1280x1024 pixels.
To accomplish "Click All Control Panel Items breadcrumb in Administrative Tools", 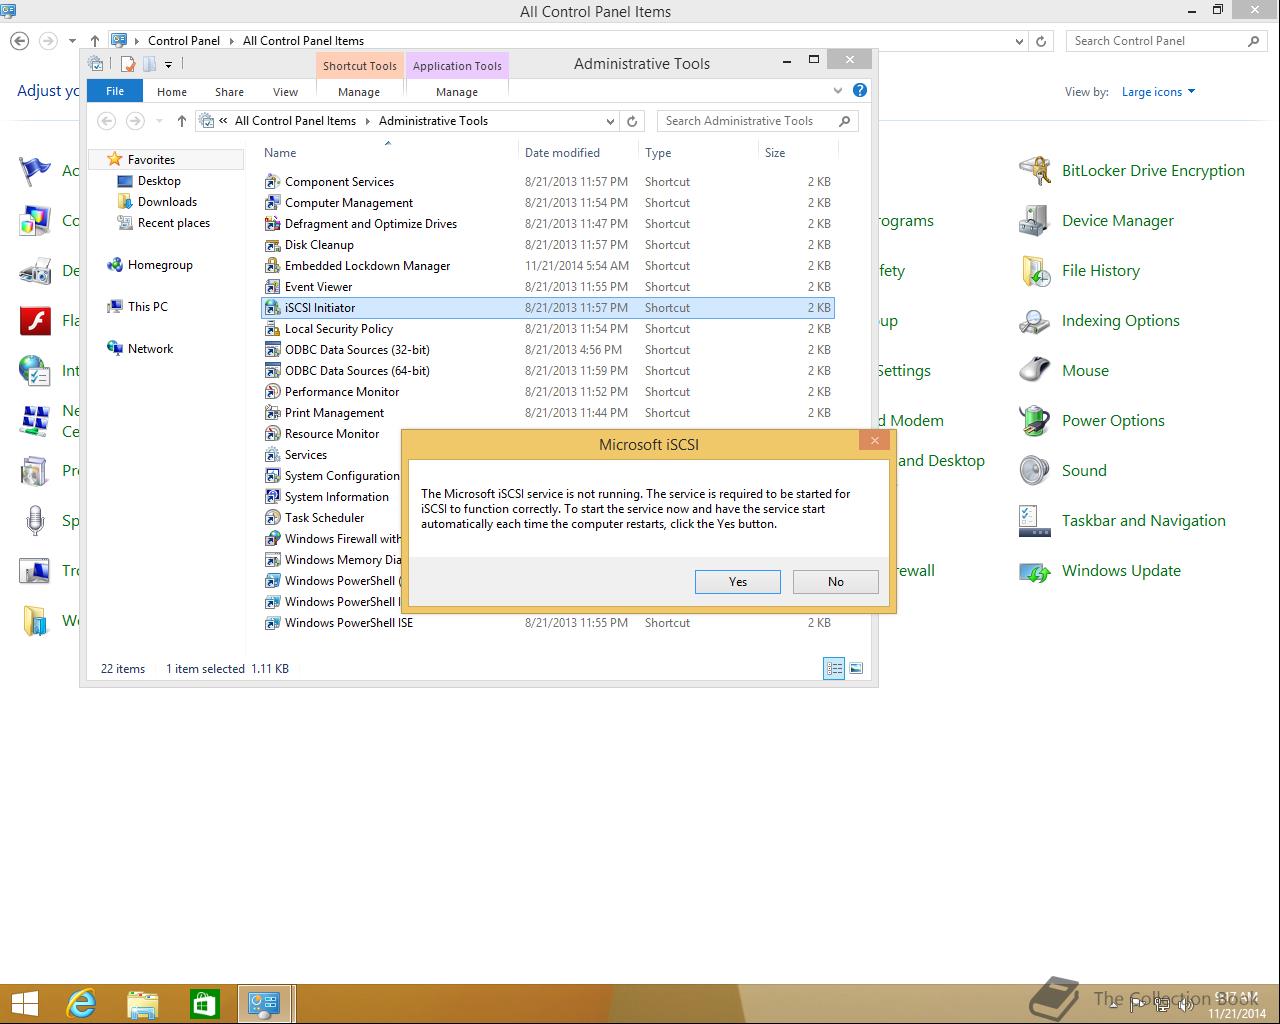I will pyautogui.click(x=295, y=121).
